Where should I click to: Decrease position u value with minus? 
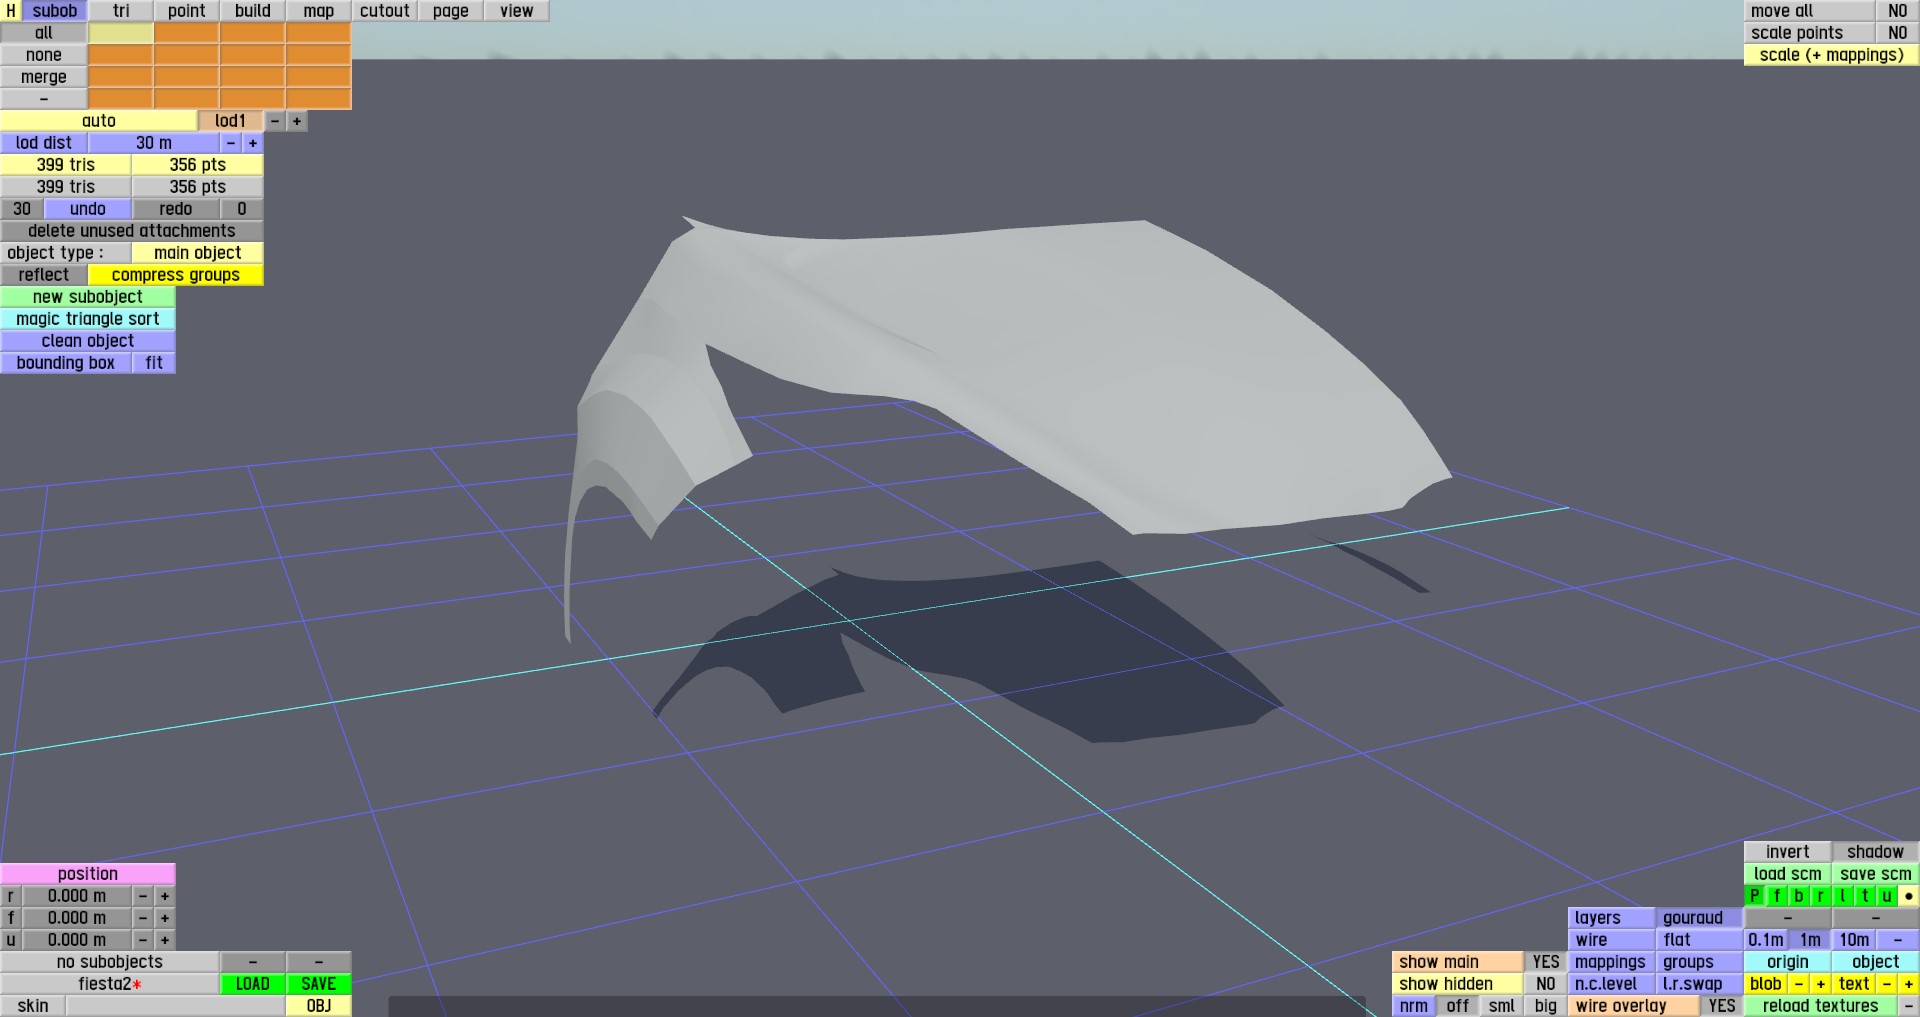click(143, 940)
